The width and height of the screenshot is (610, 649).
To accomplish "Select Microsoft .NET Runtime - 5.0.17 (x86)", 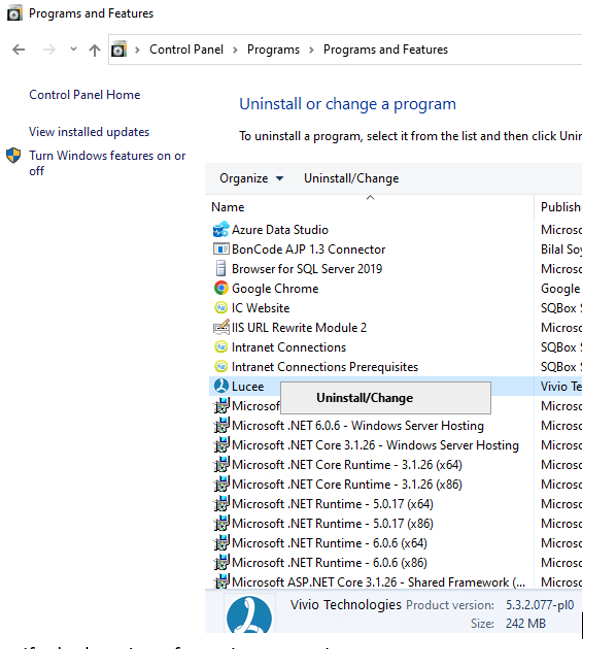I will [332, 524].
